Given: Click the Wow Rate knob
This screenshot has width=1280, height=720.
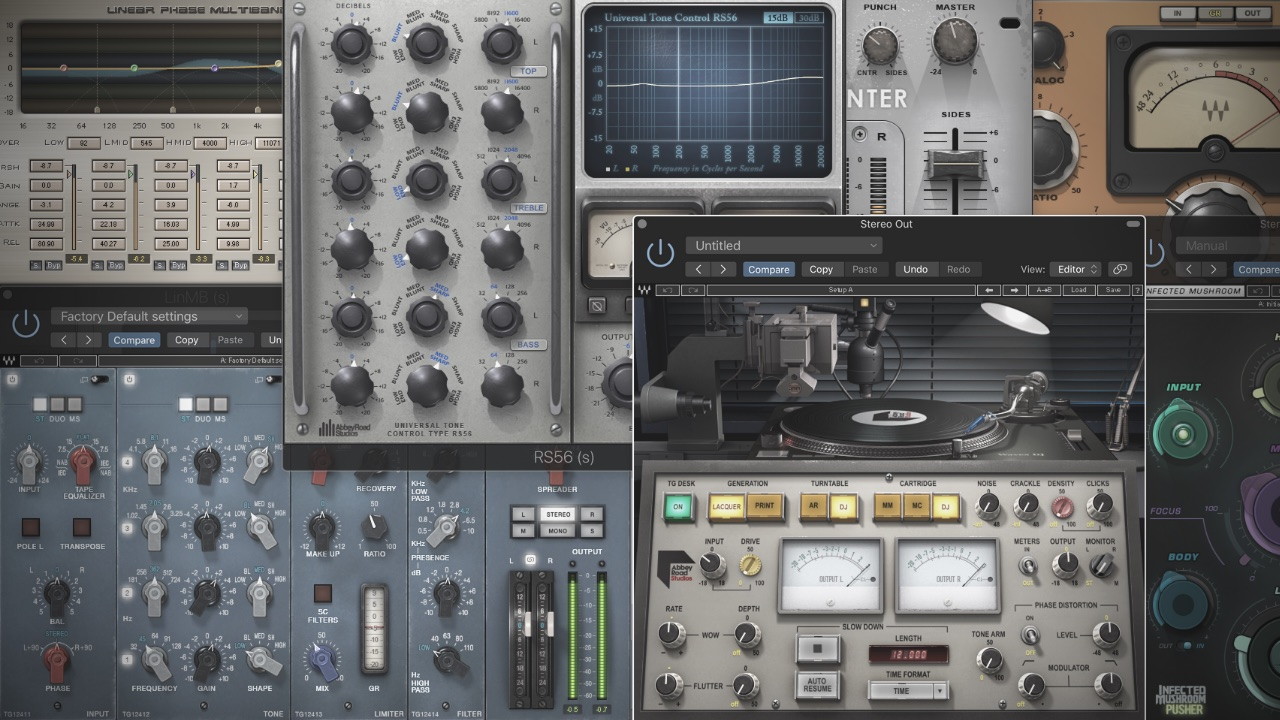Looking at the screenshot, I should click(x=671, y=632).
